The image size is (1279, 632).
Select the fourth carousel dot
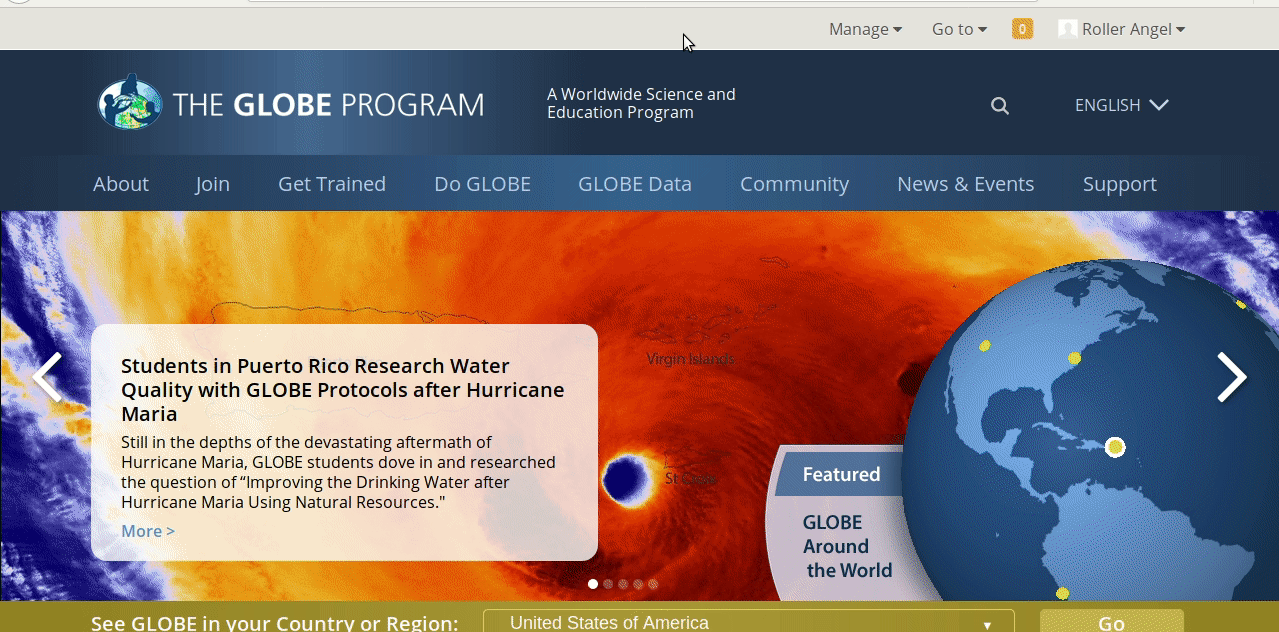click(638, 584)
